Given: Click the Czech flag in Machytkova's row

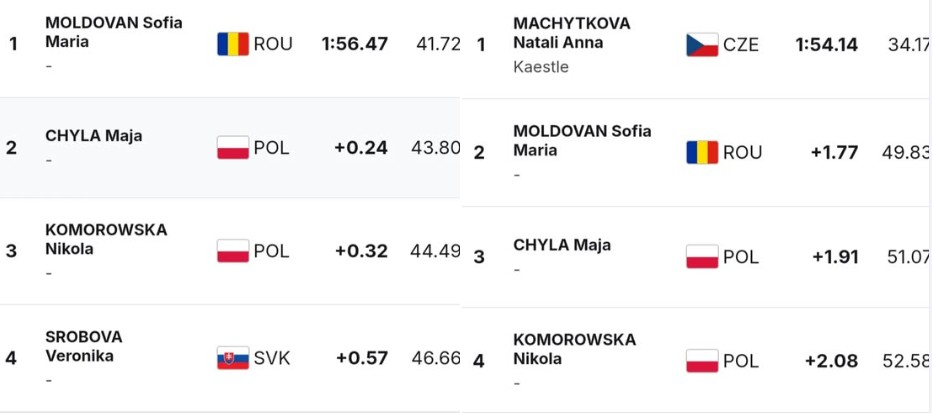Looking at the screenshot, I should point(702,45).
